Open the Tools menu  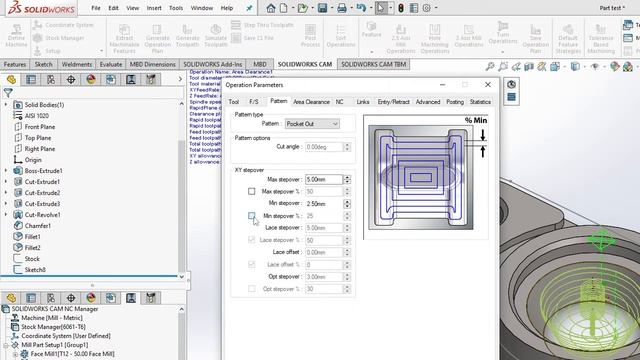pos(176,8)
